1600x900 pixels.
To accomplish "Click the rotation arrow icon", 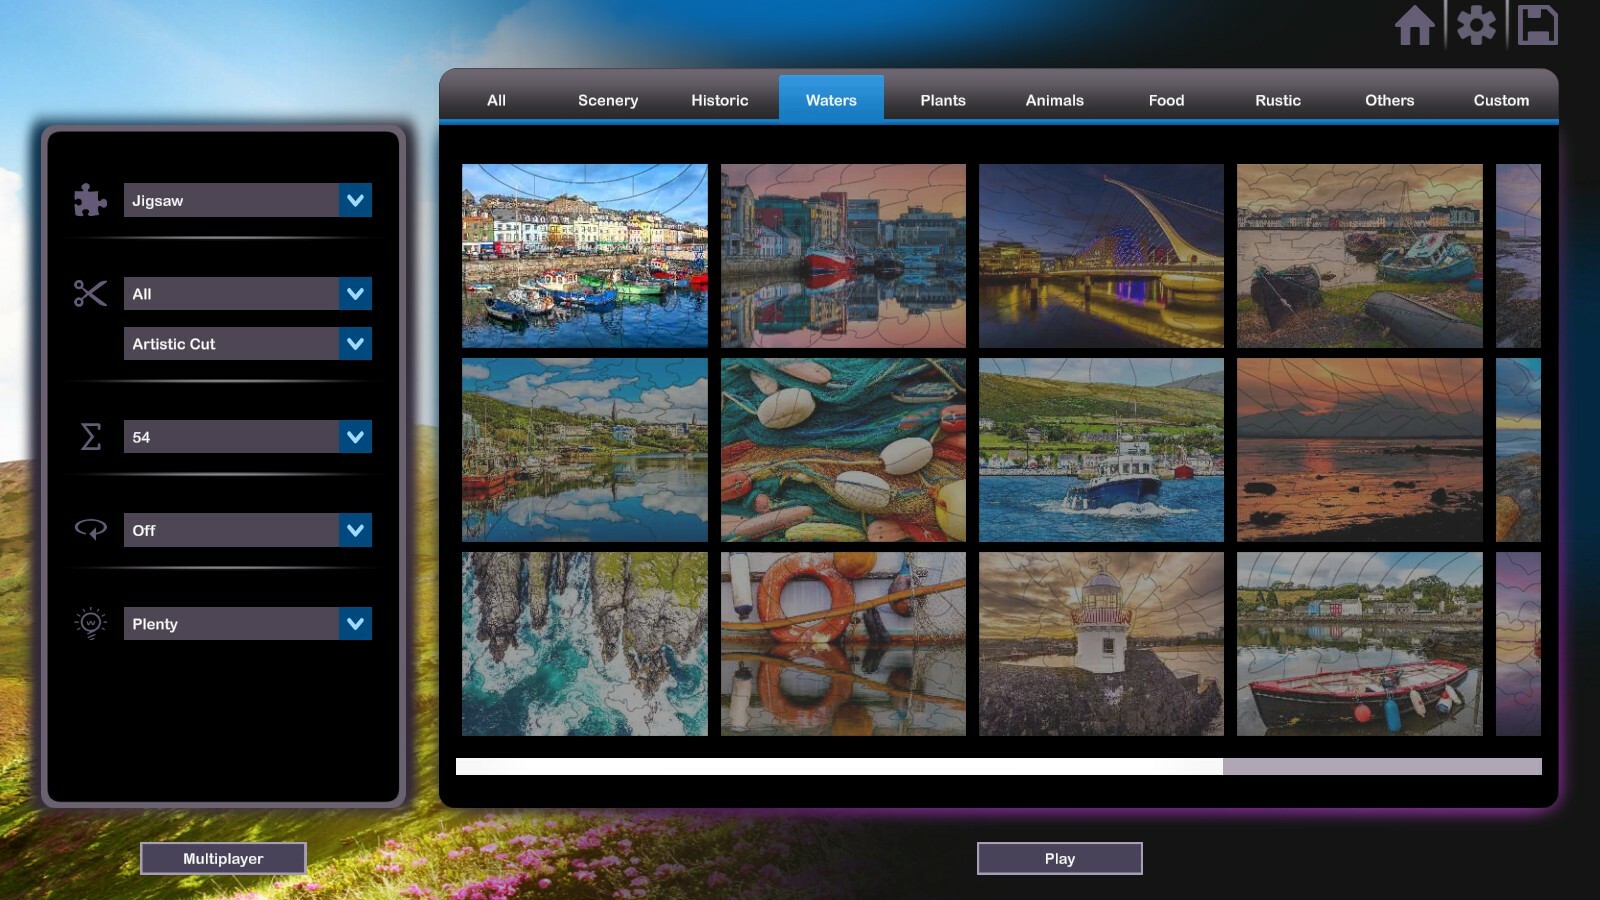I will (x=89, y=530).
